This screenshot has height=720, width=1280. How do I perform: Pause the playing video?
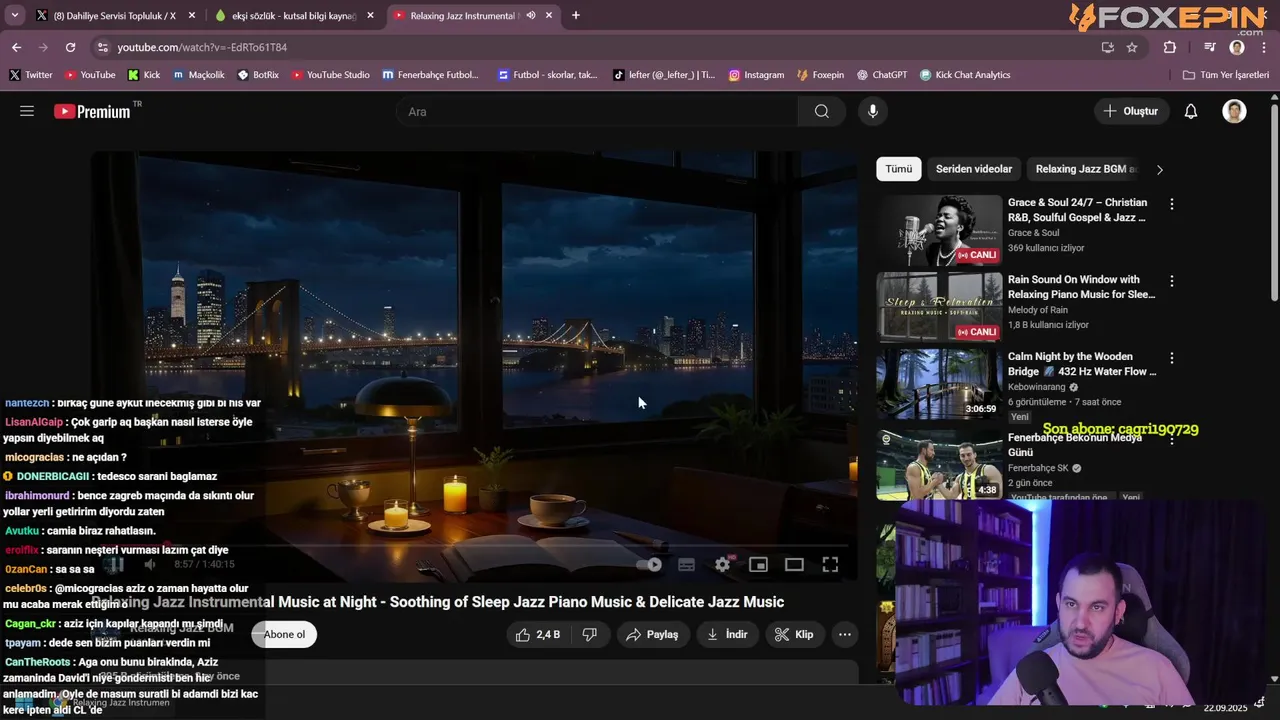115,565
